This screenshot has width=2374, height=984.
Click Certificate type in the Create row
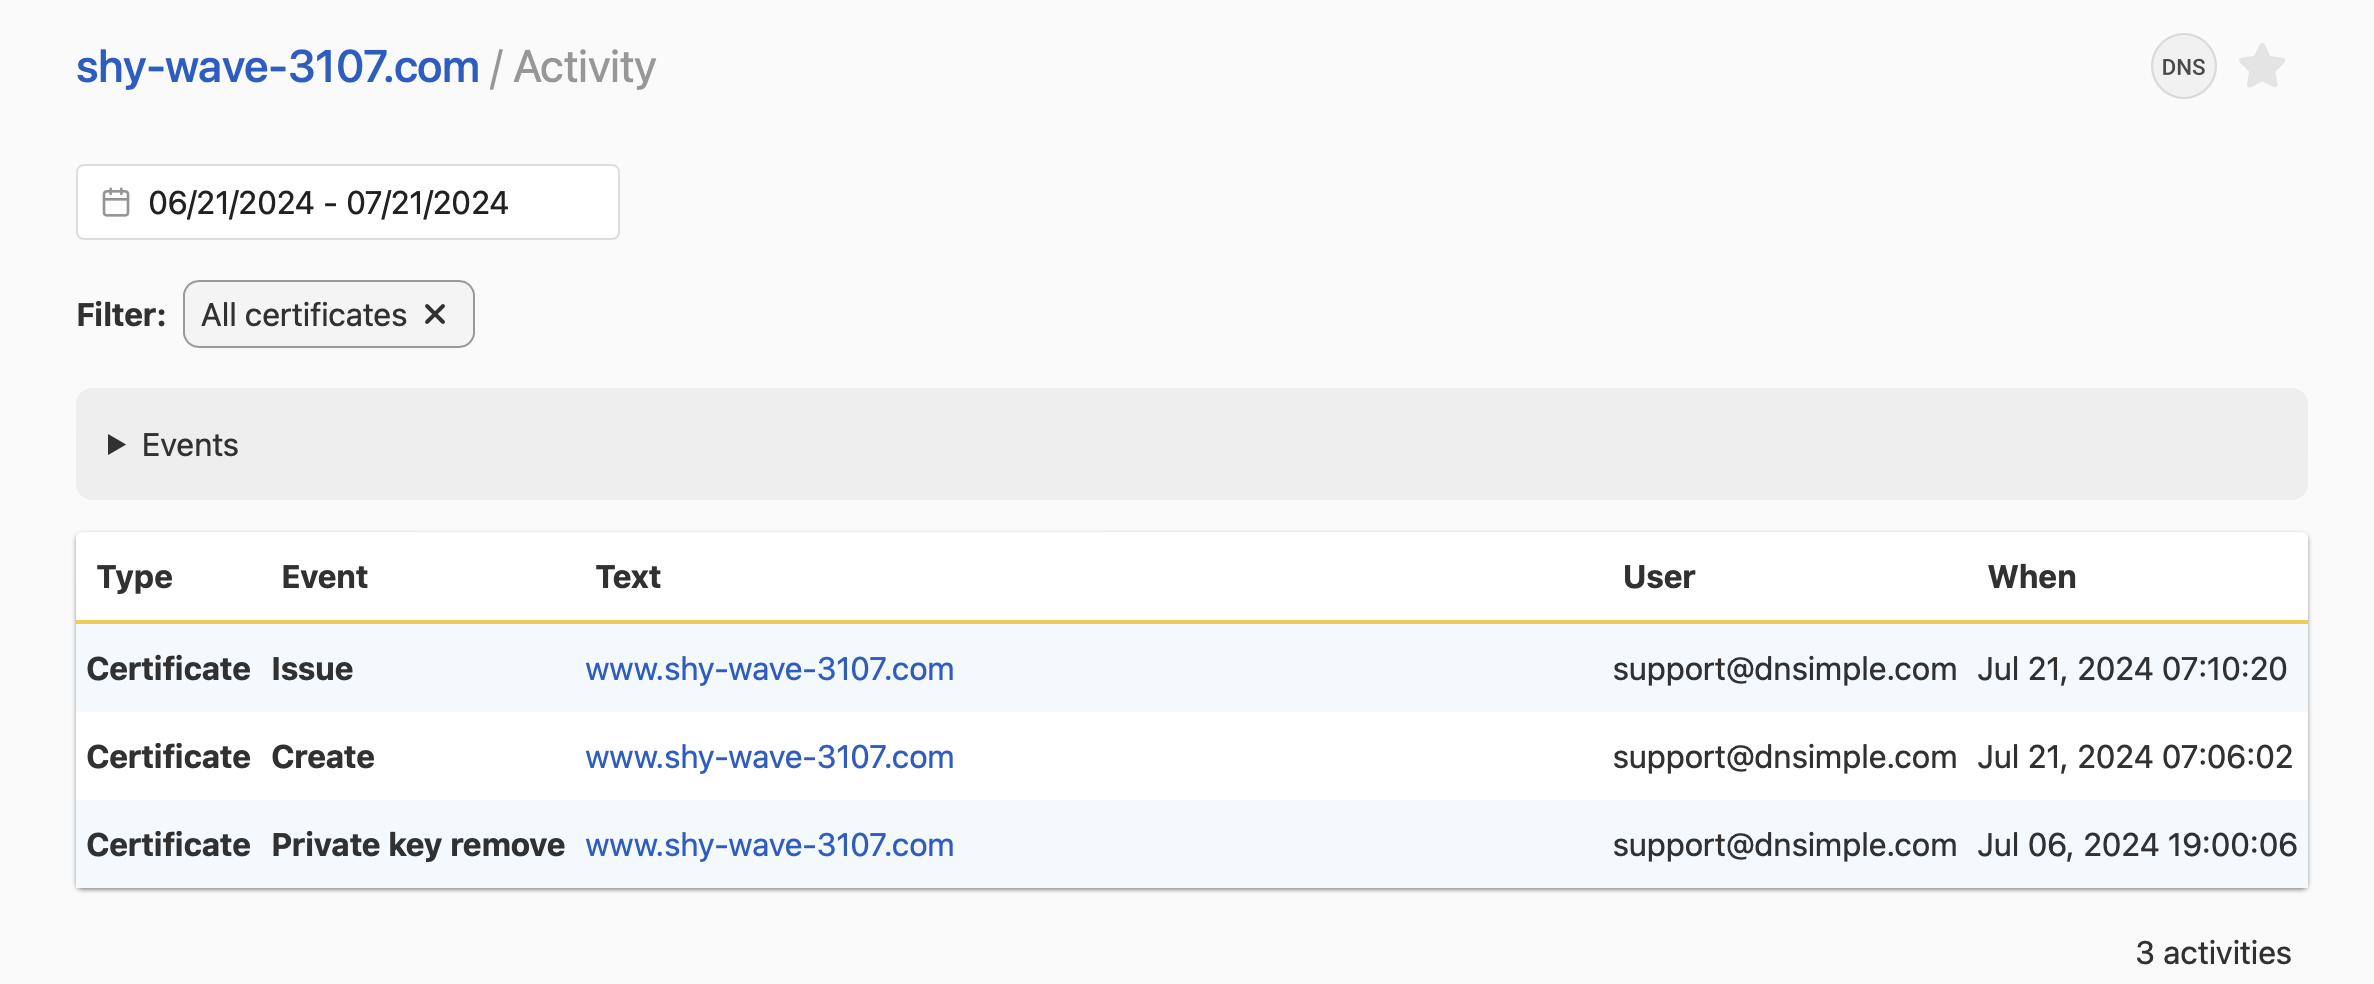168,757
